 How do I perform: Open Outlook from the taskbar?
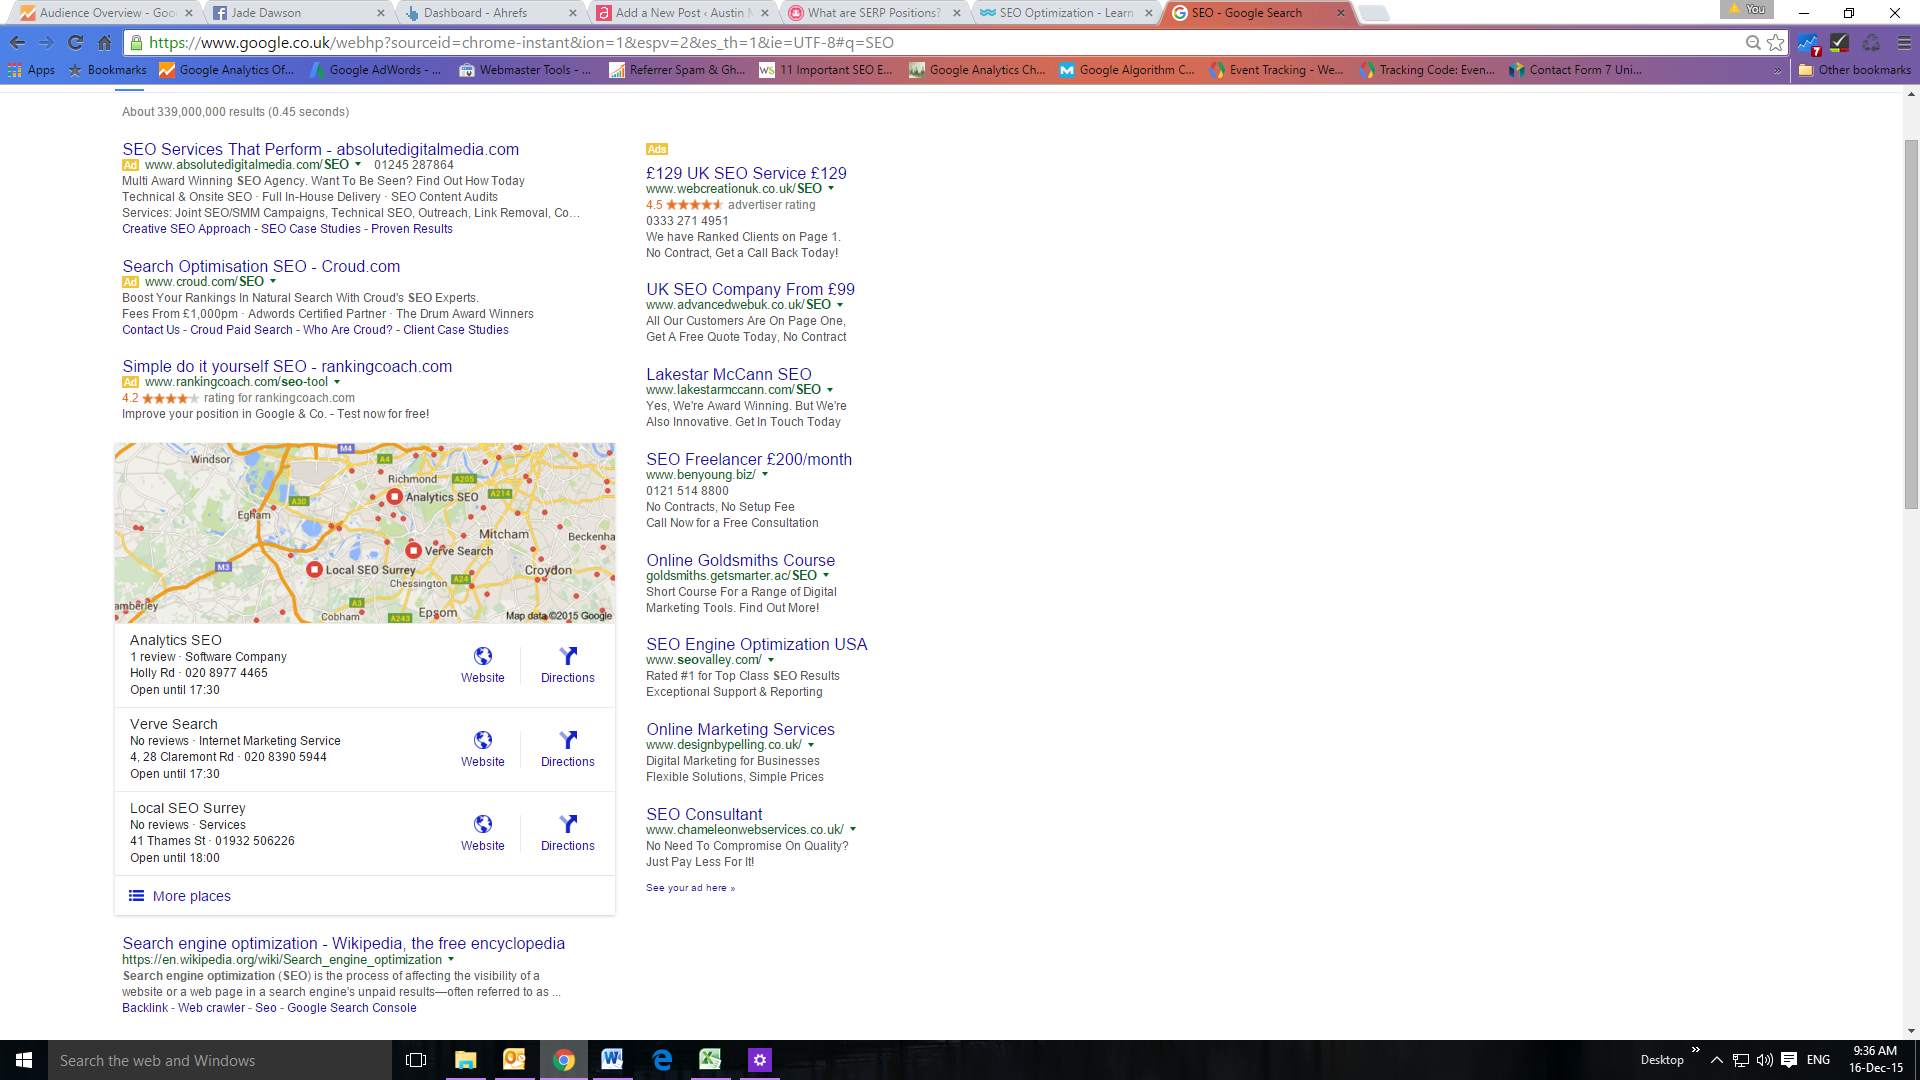514,1060
